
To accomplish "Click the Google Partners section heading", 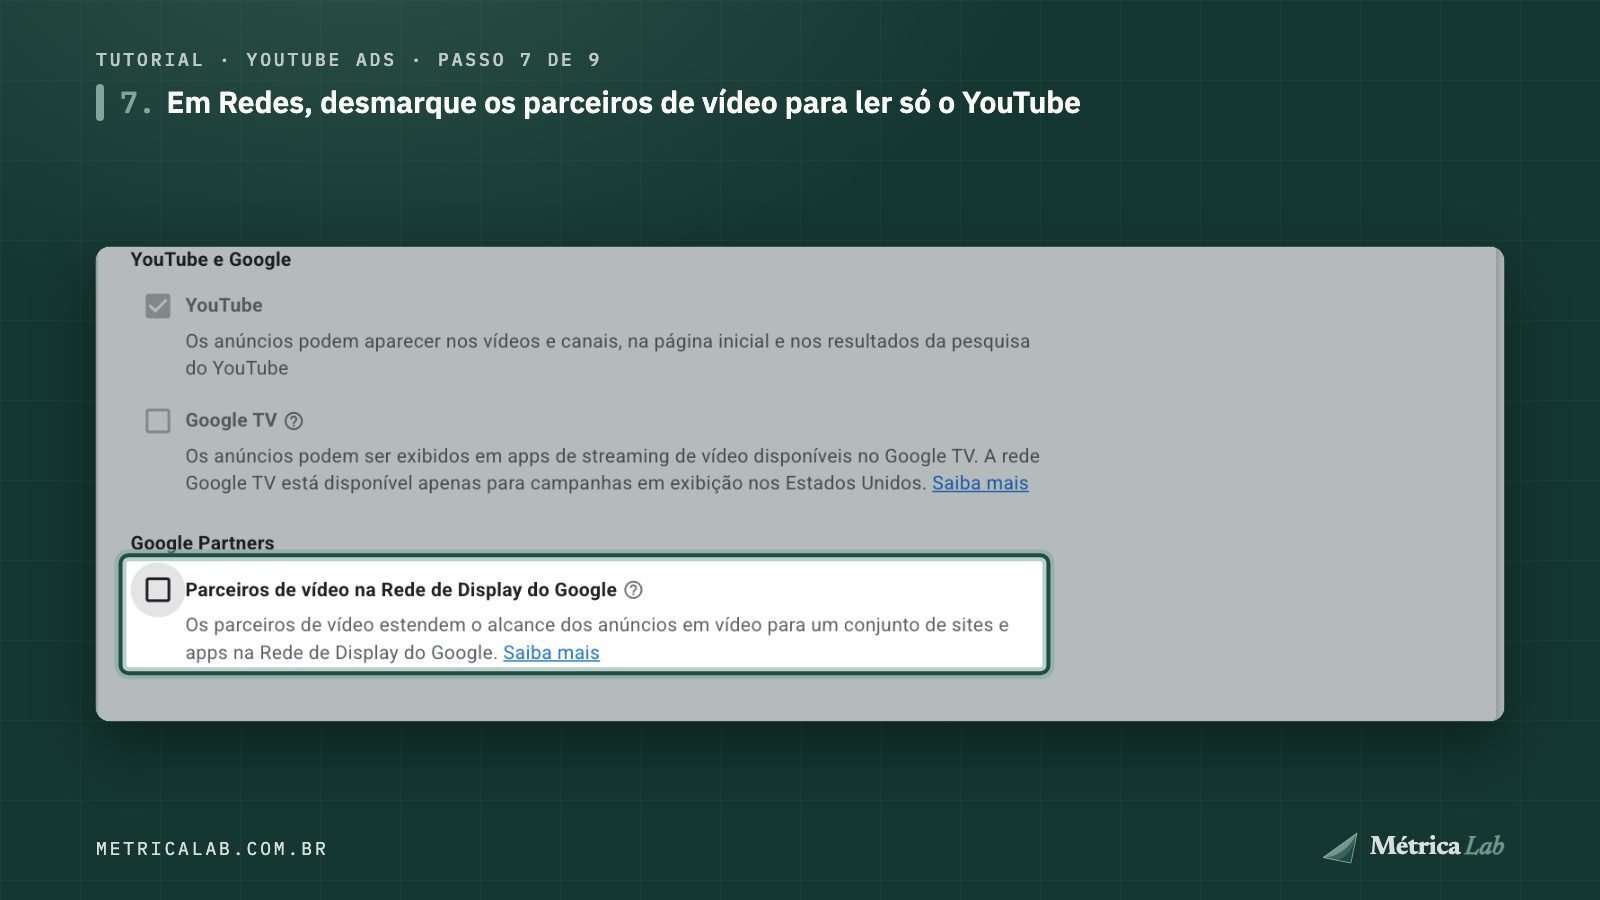I will [x=202, y=542].
